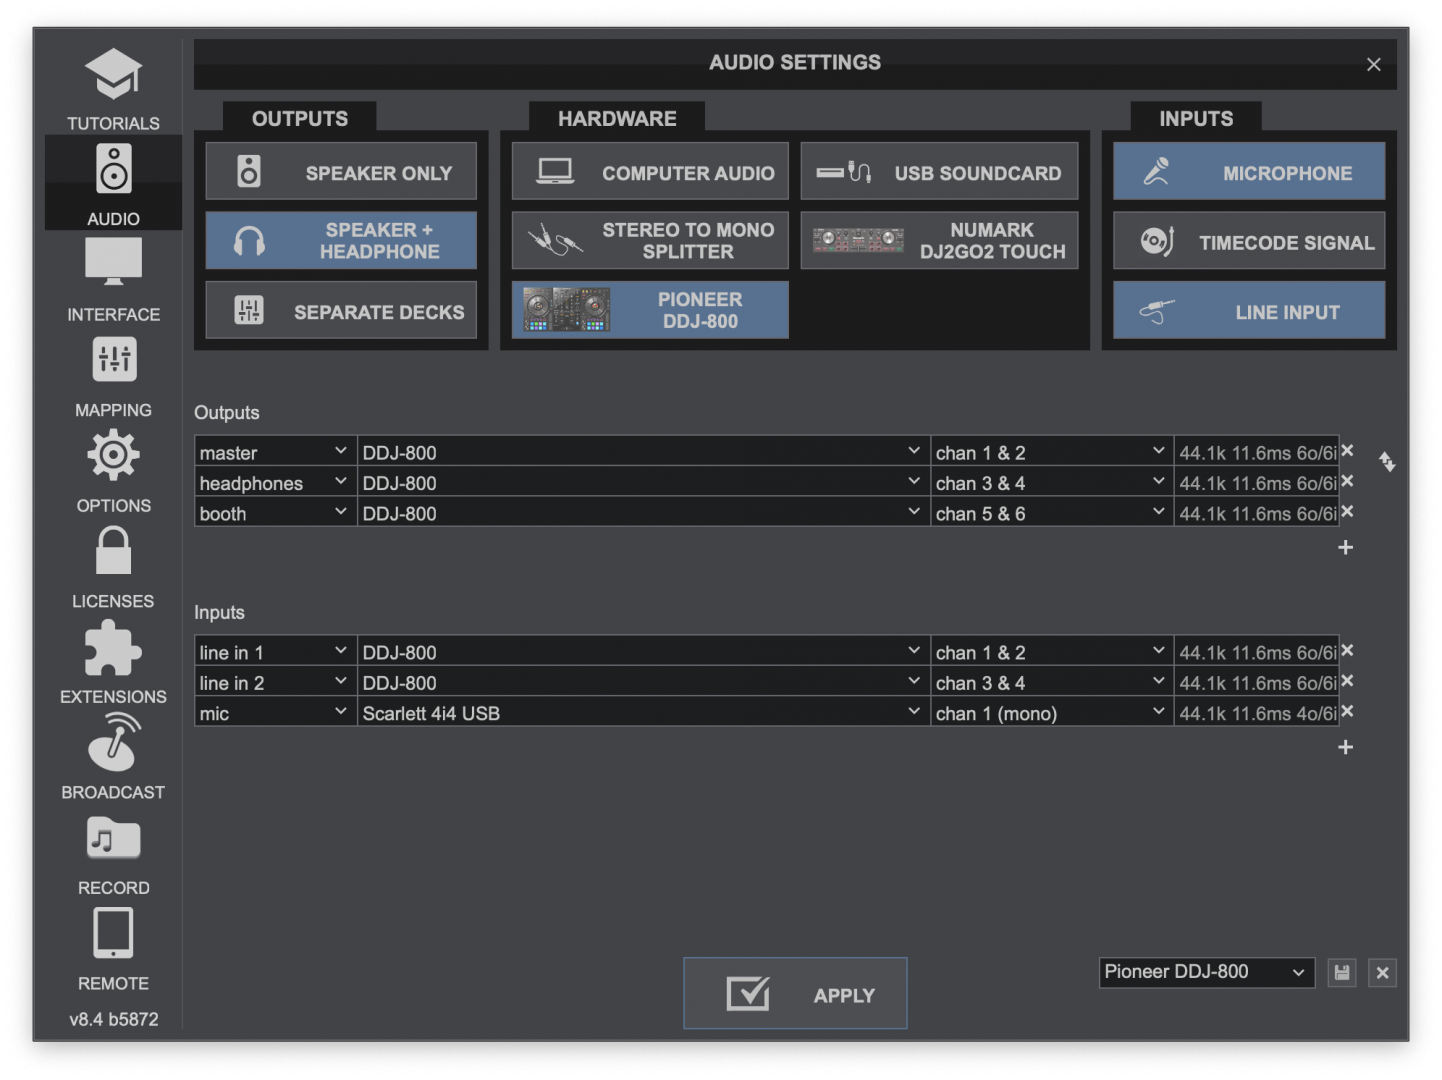Open the Pioneer DDJ-800 config preset dropdown
The image size is (1442, 1080).
pyautogui.click(x=1207, y=972)
